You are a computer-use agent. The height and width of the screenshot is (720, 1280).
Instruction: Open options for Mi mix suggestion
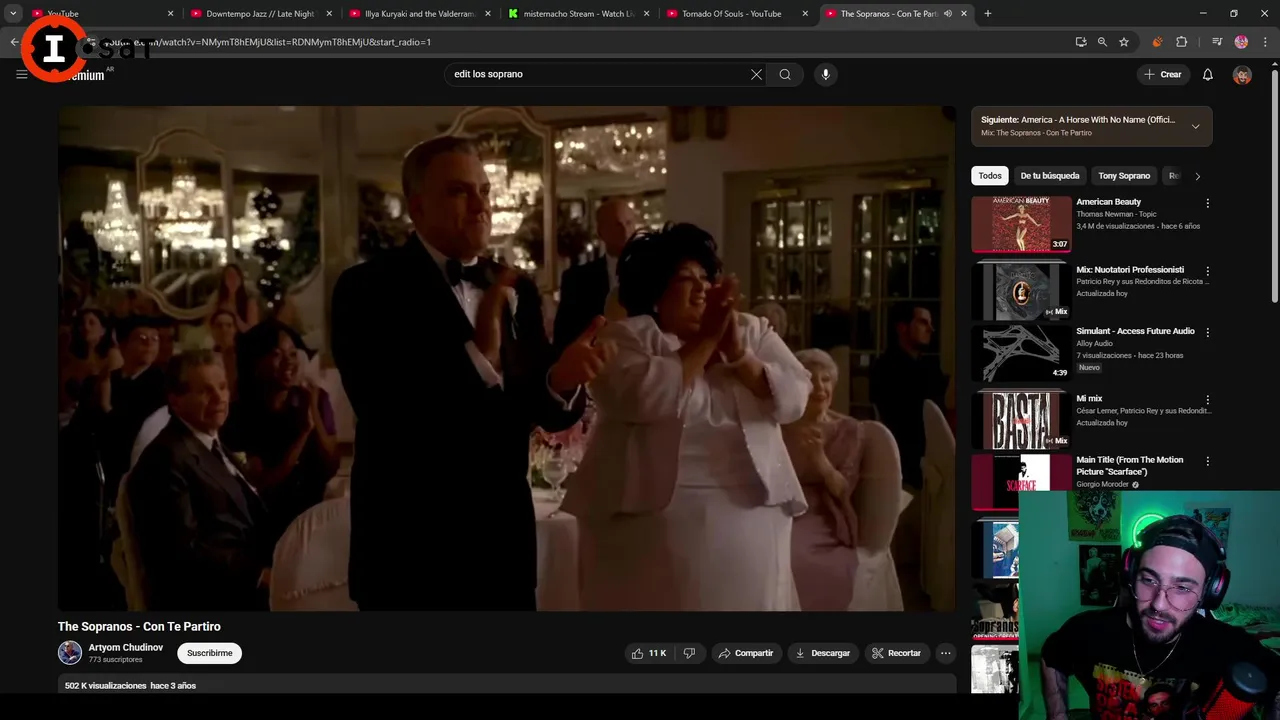pos(1207,400)
